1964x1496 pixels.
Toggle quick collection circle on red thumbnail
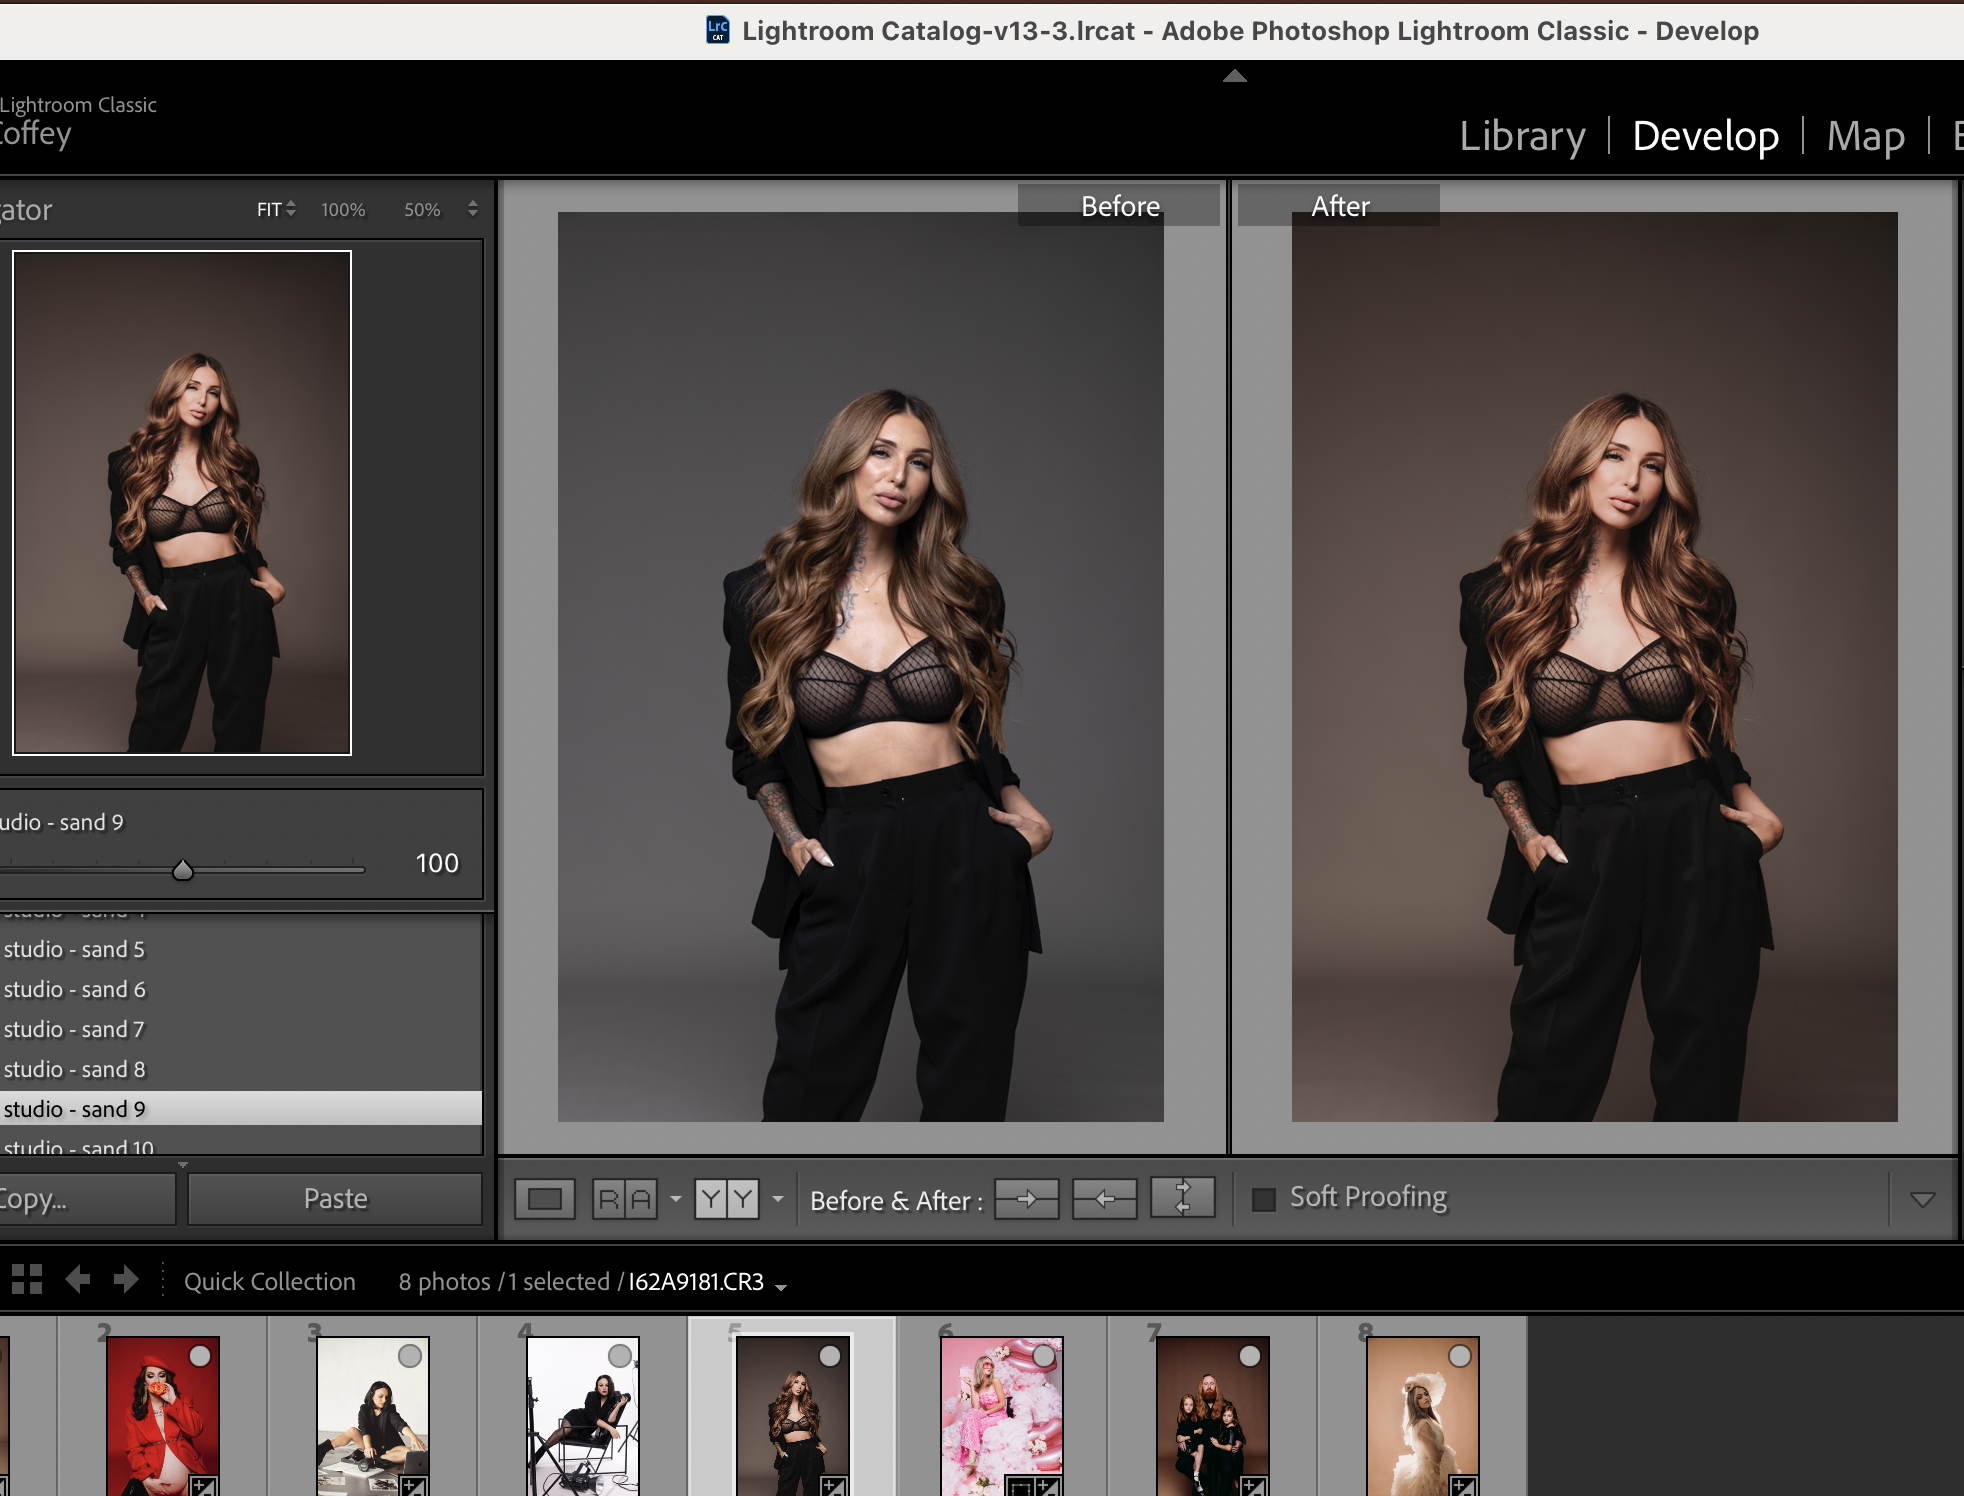(200, 1356)
